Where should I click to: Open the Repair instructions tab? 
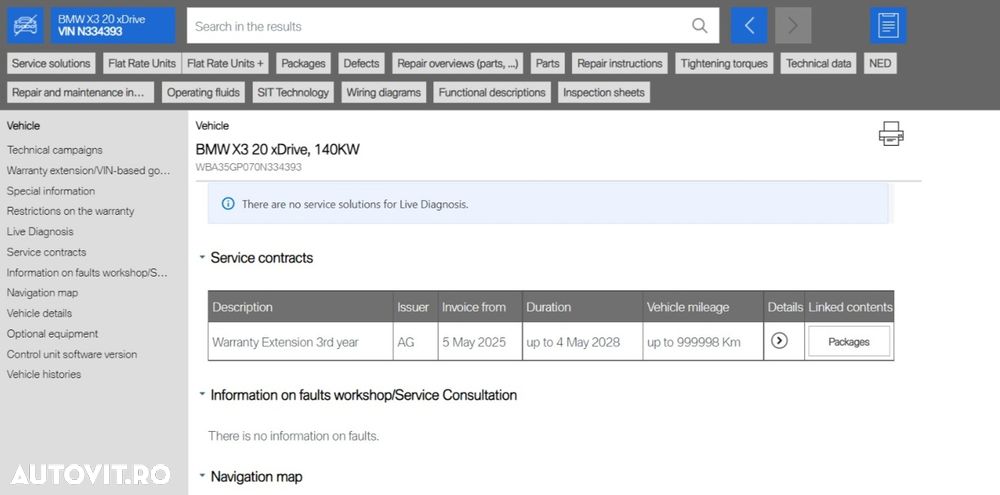[620, 63]
